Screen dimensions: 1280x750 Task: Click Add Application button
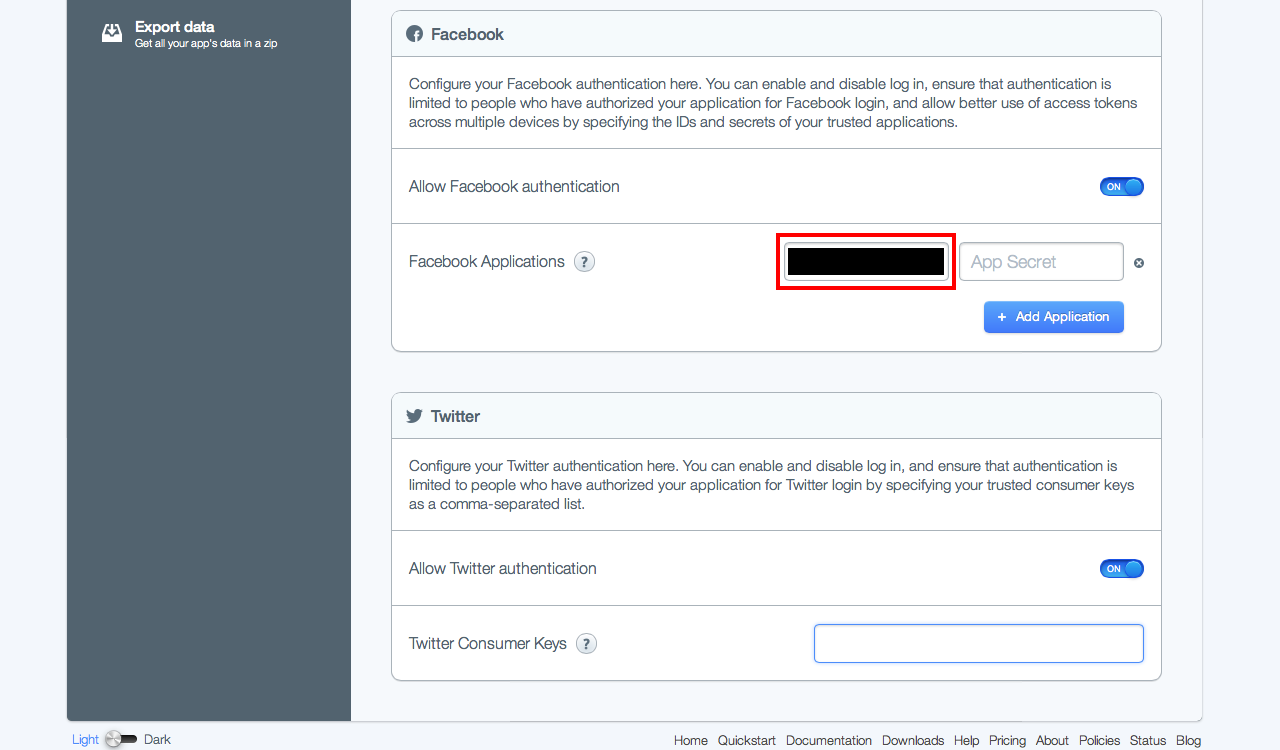(x=1054, y=317)
